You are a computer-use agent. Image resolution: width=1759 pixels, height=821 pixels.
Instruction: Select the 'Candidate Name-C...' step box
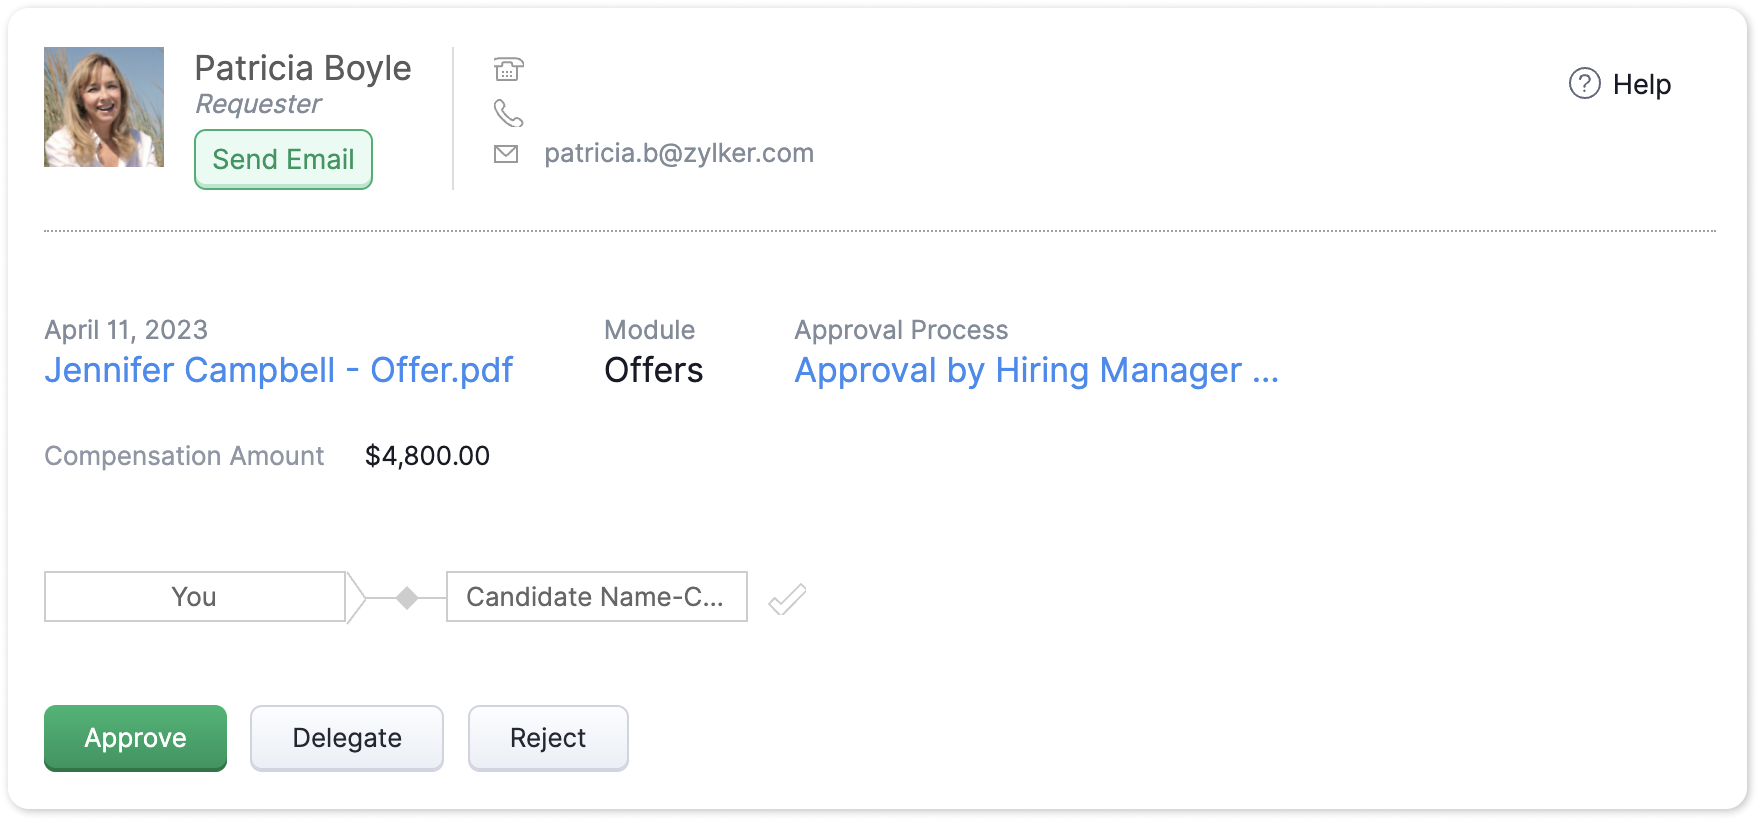[x=596, y=597]
